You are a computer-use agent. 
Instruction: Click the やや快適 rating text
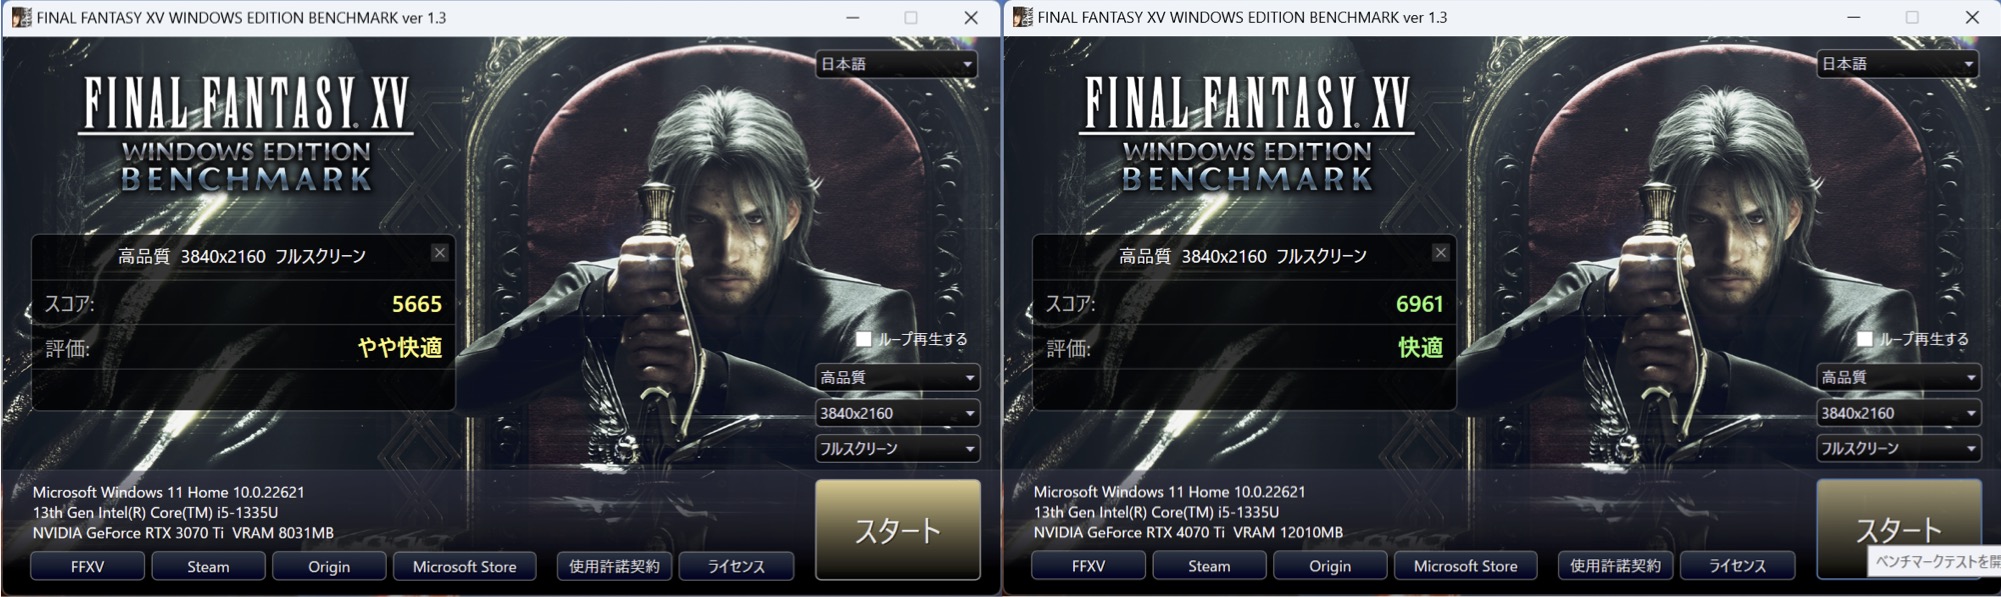[400, 347]
